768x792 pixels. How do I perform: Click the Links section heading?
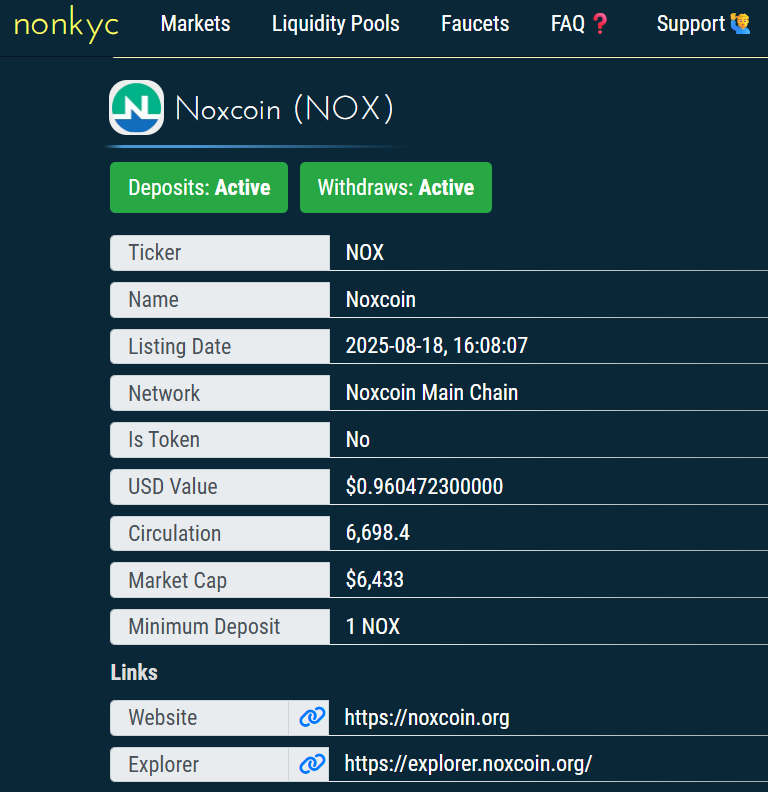pos(134,672)
